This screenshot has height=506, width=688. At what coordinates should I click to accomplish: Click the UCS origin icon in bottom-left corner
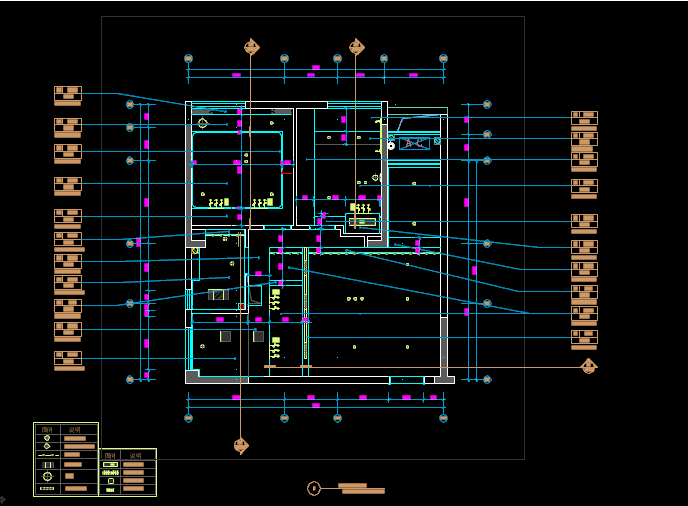tap(3, 499)
